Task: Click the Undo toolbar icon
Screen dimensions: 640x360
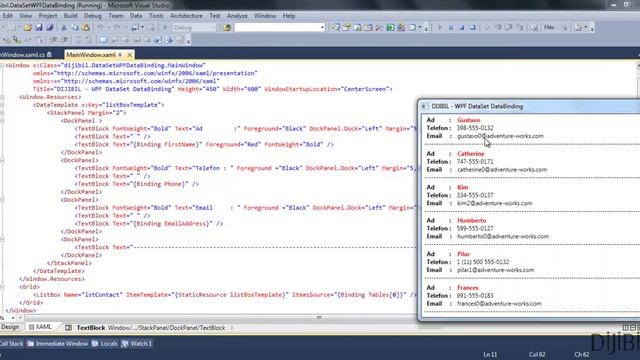Action: [x=100, y=27]
